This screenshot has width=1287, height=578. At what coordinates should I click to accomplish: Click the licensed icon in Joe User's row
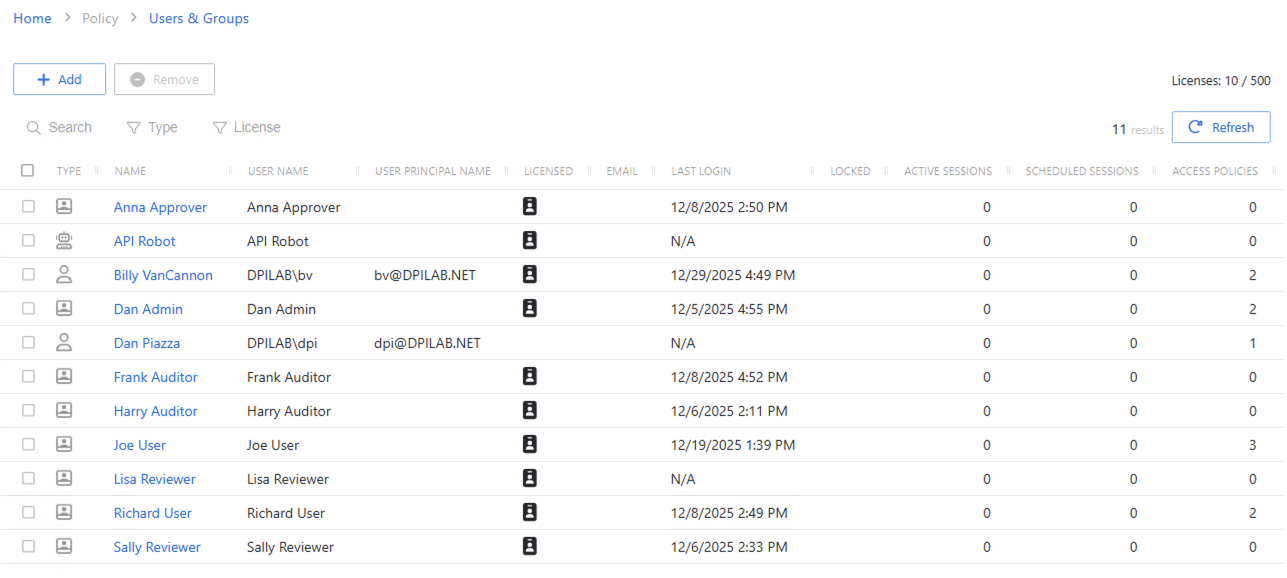coord(530,444)
